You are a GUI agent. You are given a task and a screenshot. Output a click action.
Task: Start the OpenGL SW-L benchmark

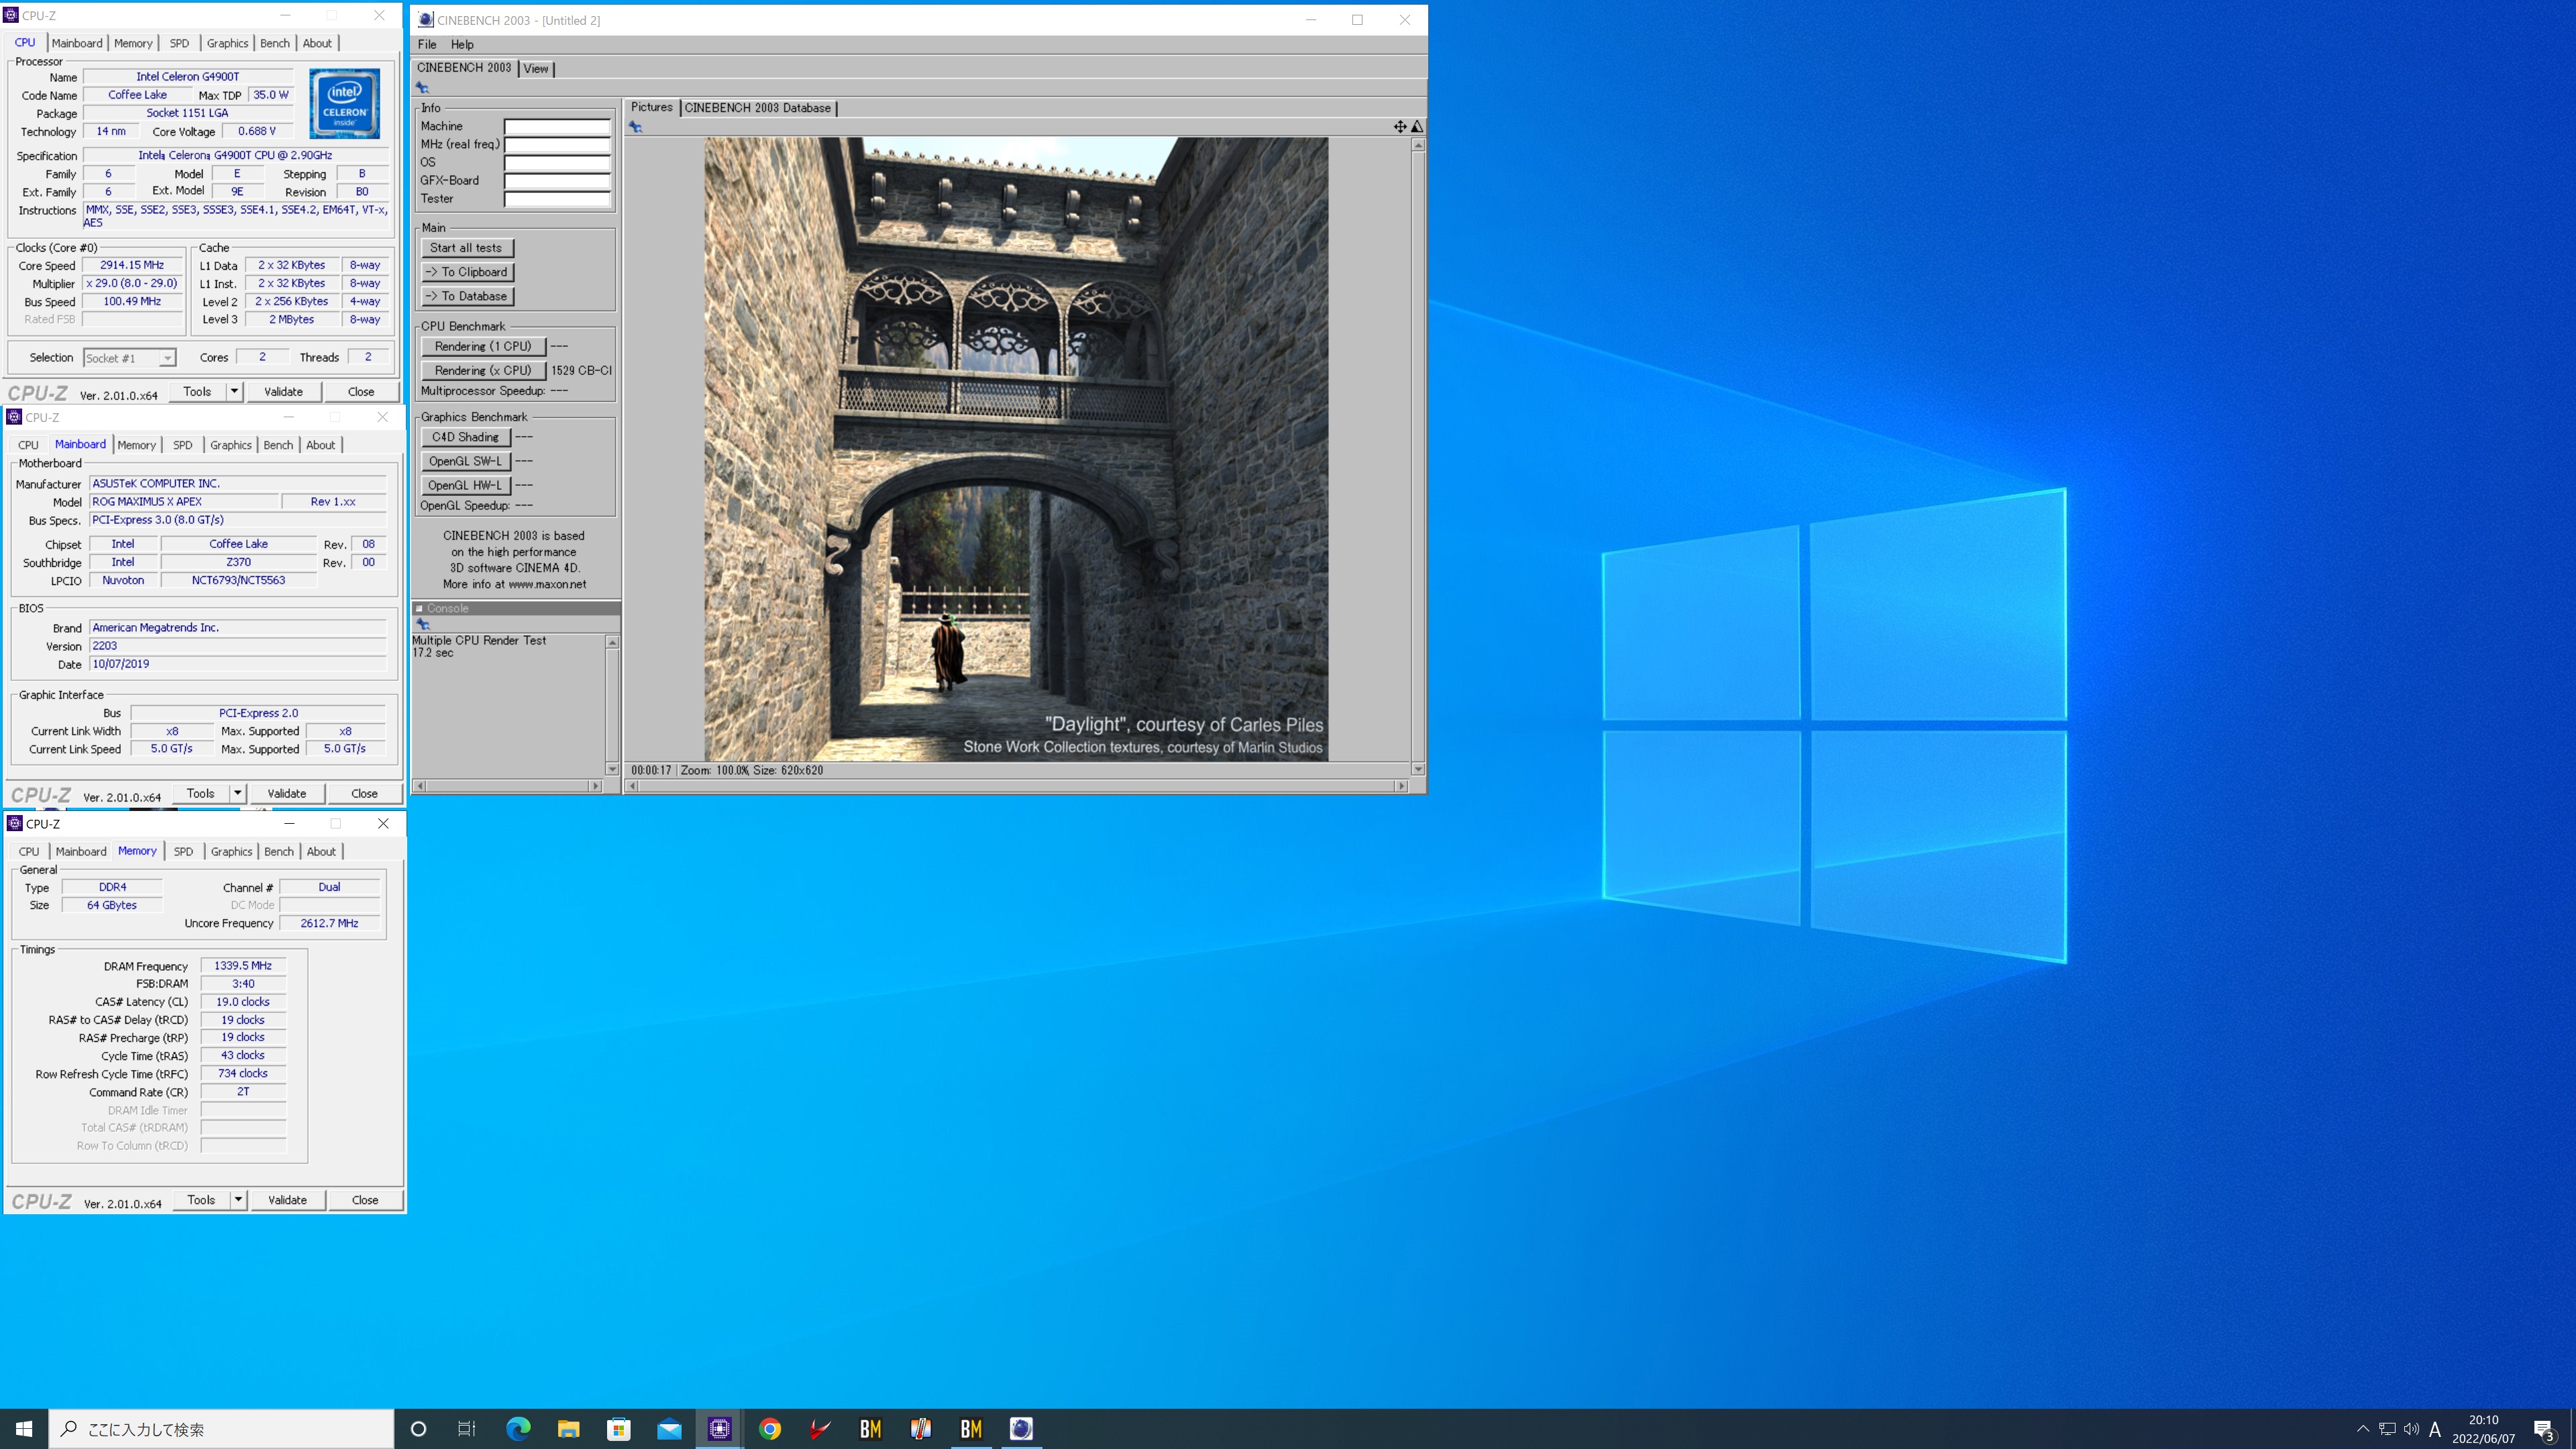(466, 461)
